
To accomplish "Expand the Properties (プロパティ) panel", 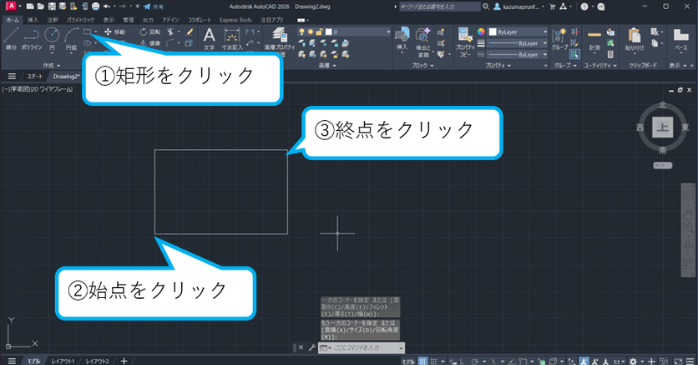I will tap(498, 65).
